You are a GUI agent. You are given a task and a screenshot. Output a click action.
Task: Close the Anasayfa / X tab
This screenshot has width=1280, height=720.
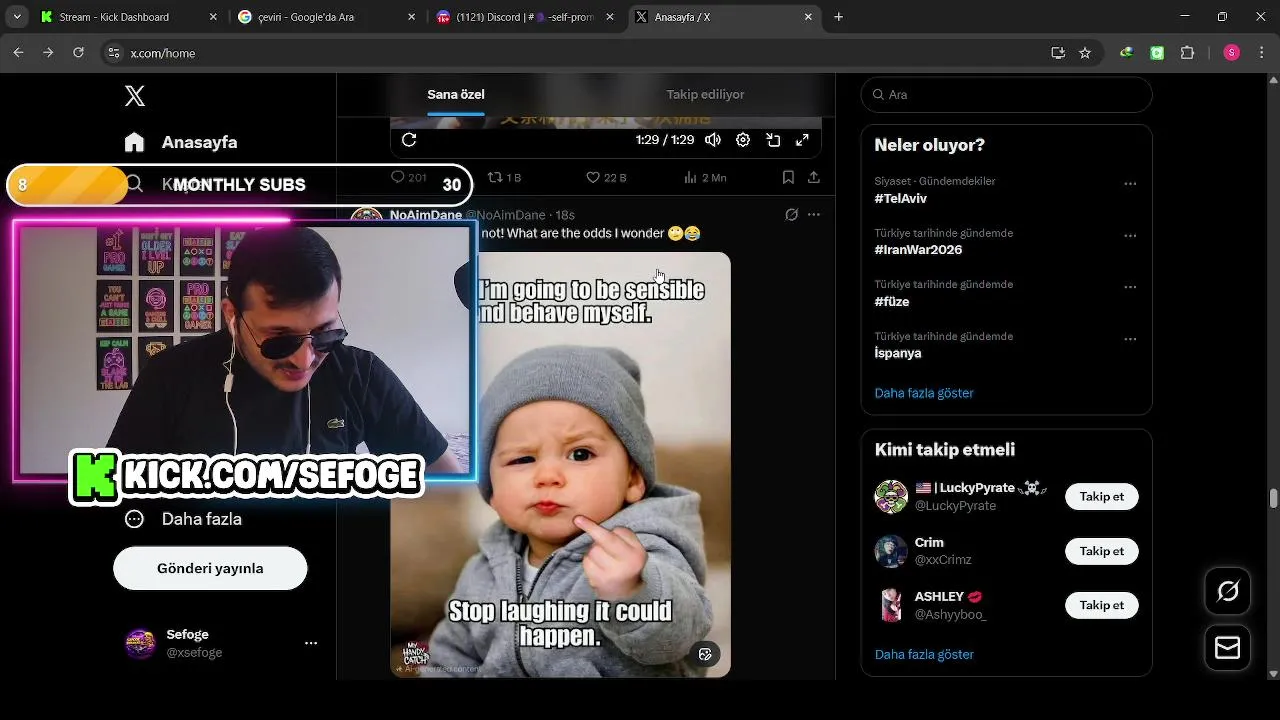point(808,17)
